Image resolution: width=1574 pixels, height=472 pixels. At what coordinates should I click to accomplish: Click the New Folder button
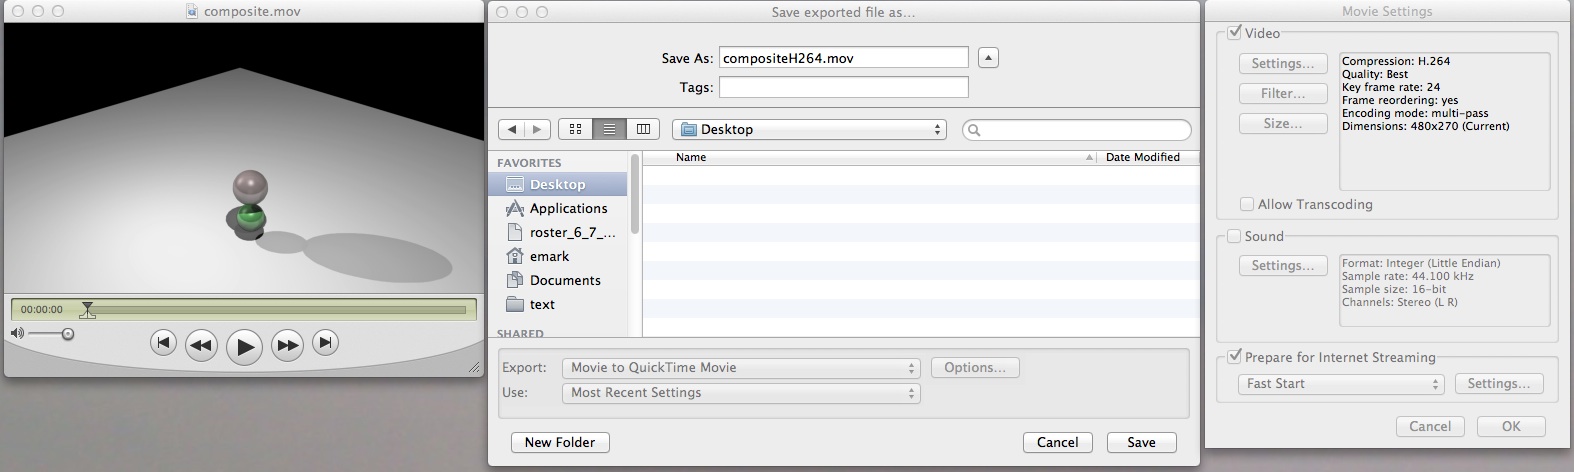point(560,442)
